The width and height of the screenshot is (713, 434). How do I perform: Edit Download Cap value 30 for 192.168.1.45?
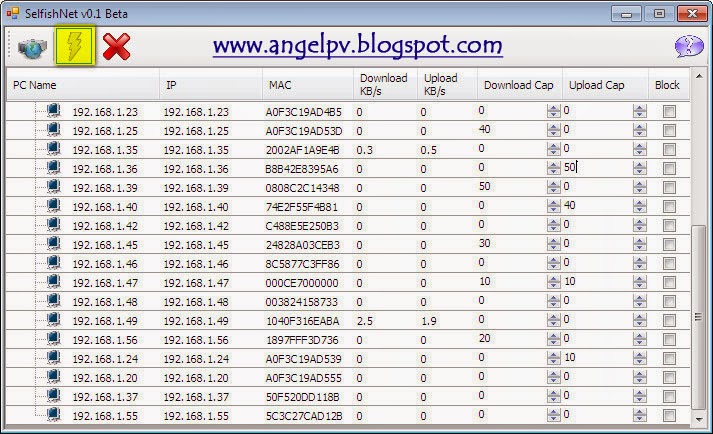point(512,243)
